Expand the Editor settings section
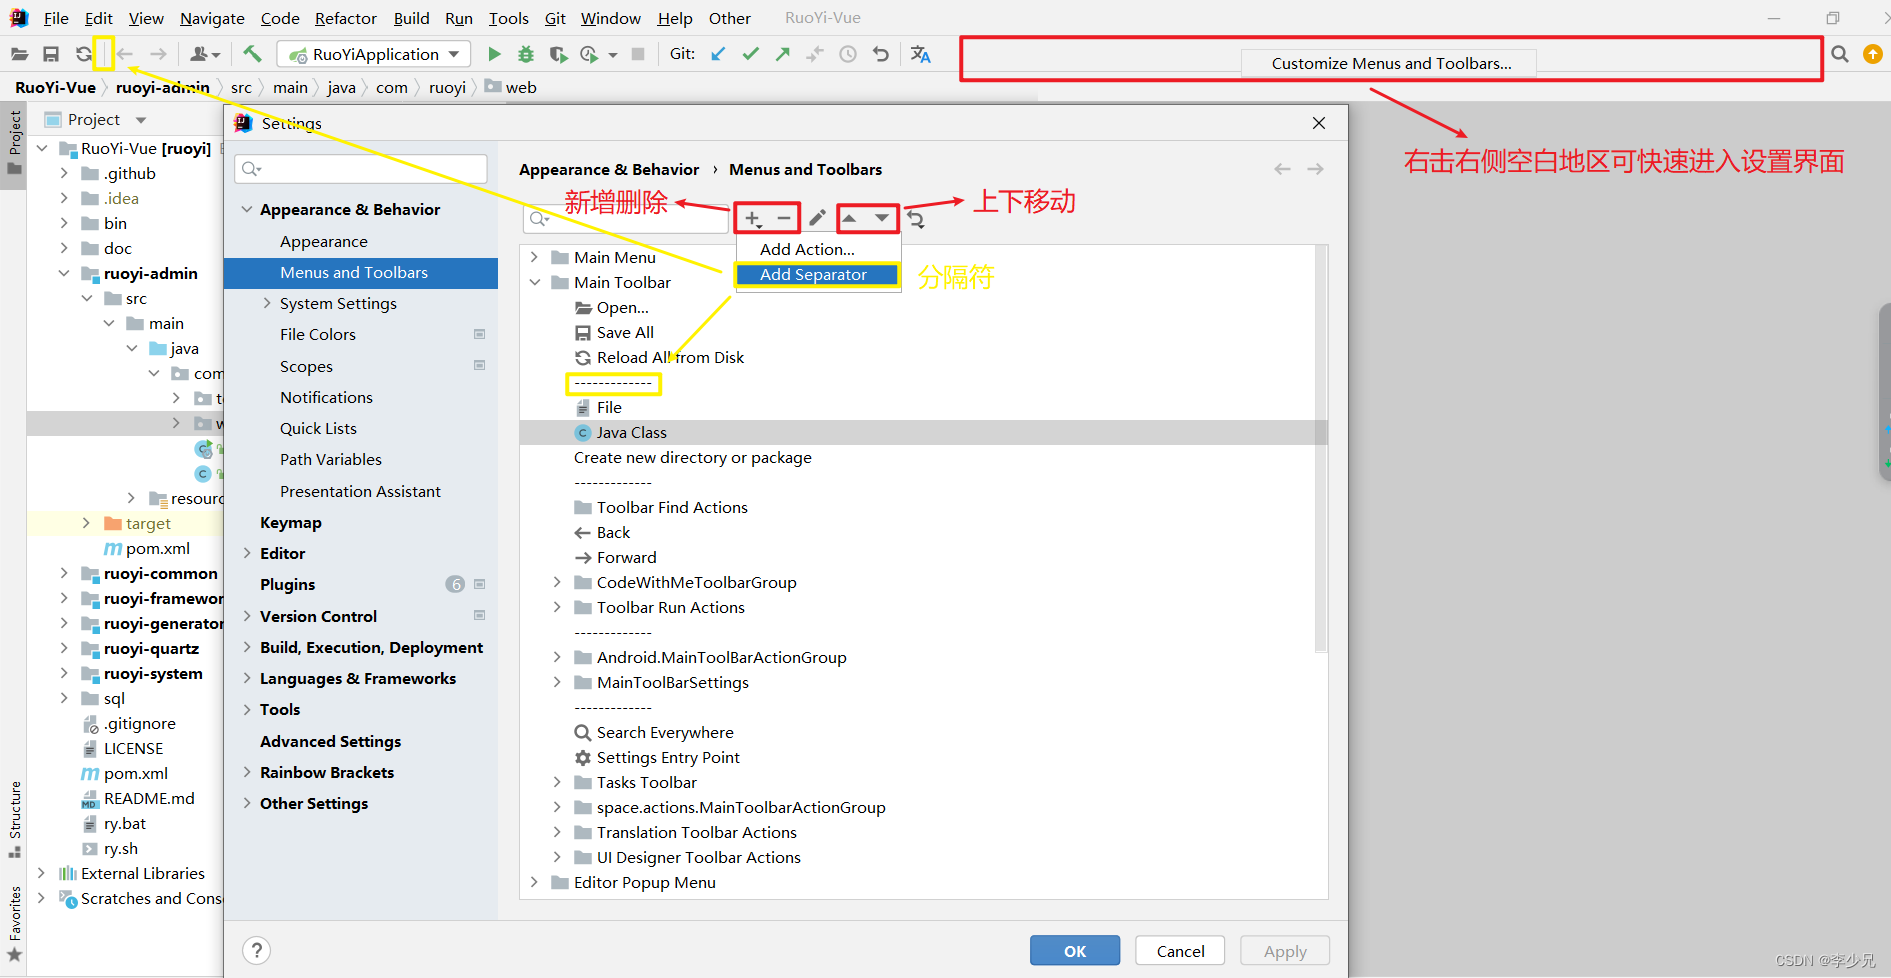The width and height of the screenshot is (1891, 978). click(247, 553)
